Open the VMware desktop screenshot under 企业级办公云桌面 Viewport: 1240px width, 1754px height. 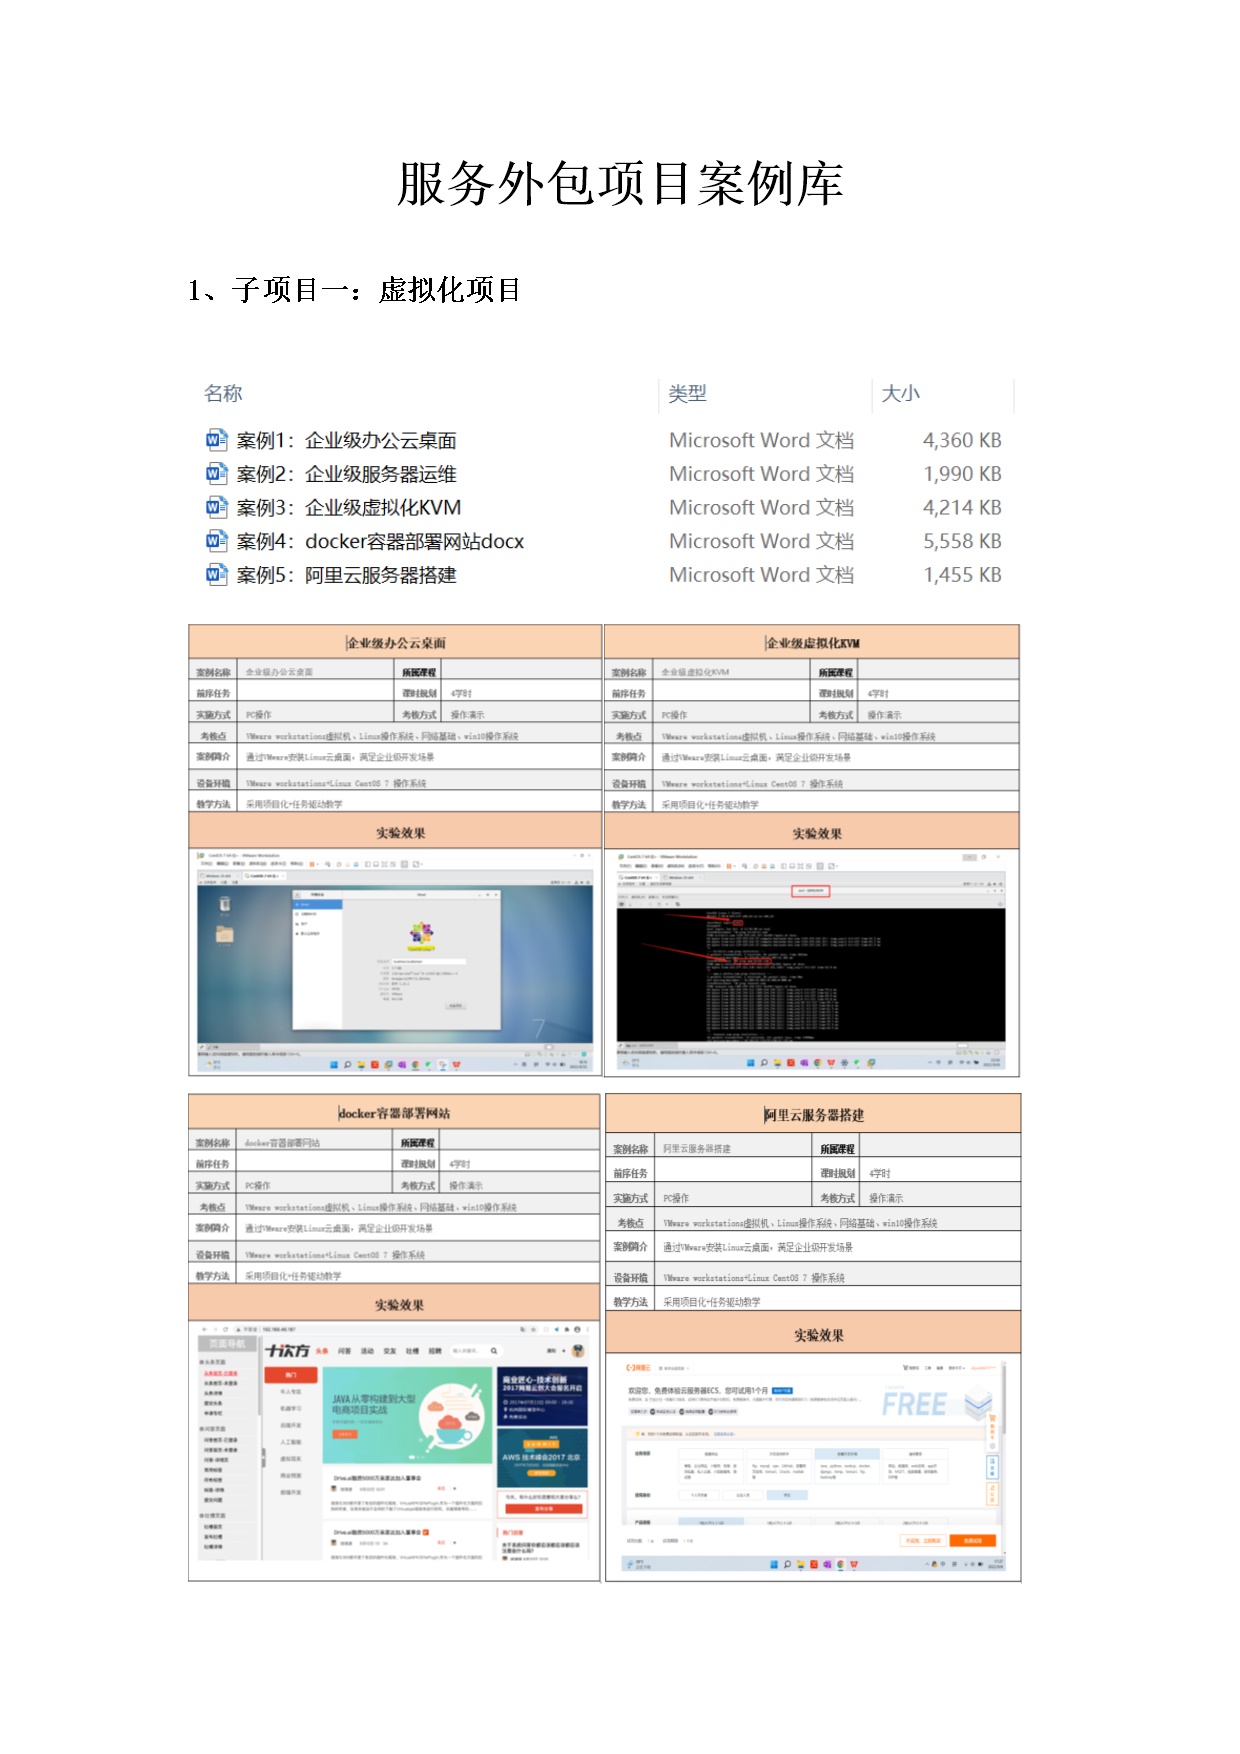click(395, 962)
